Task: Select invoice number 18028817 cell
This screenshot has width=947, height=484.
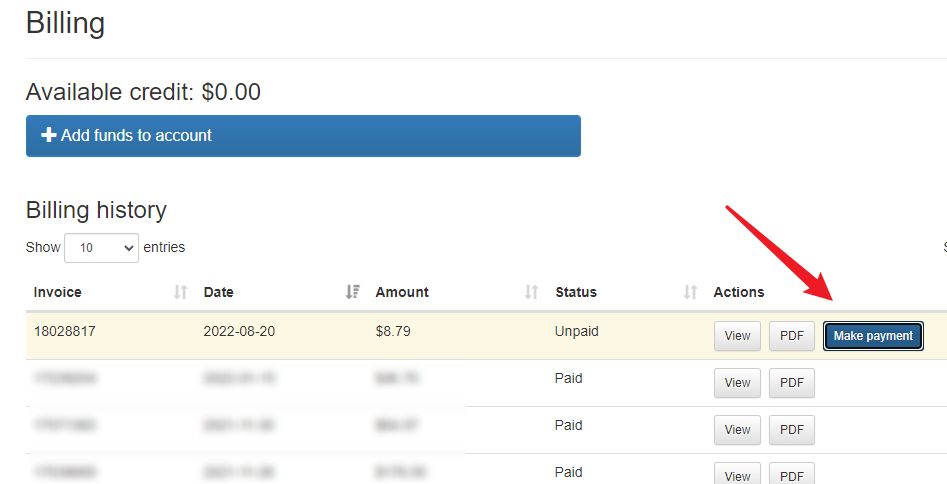Action: [x=64, y=331]
